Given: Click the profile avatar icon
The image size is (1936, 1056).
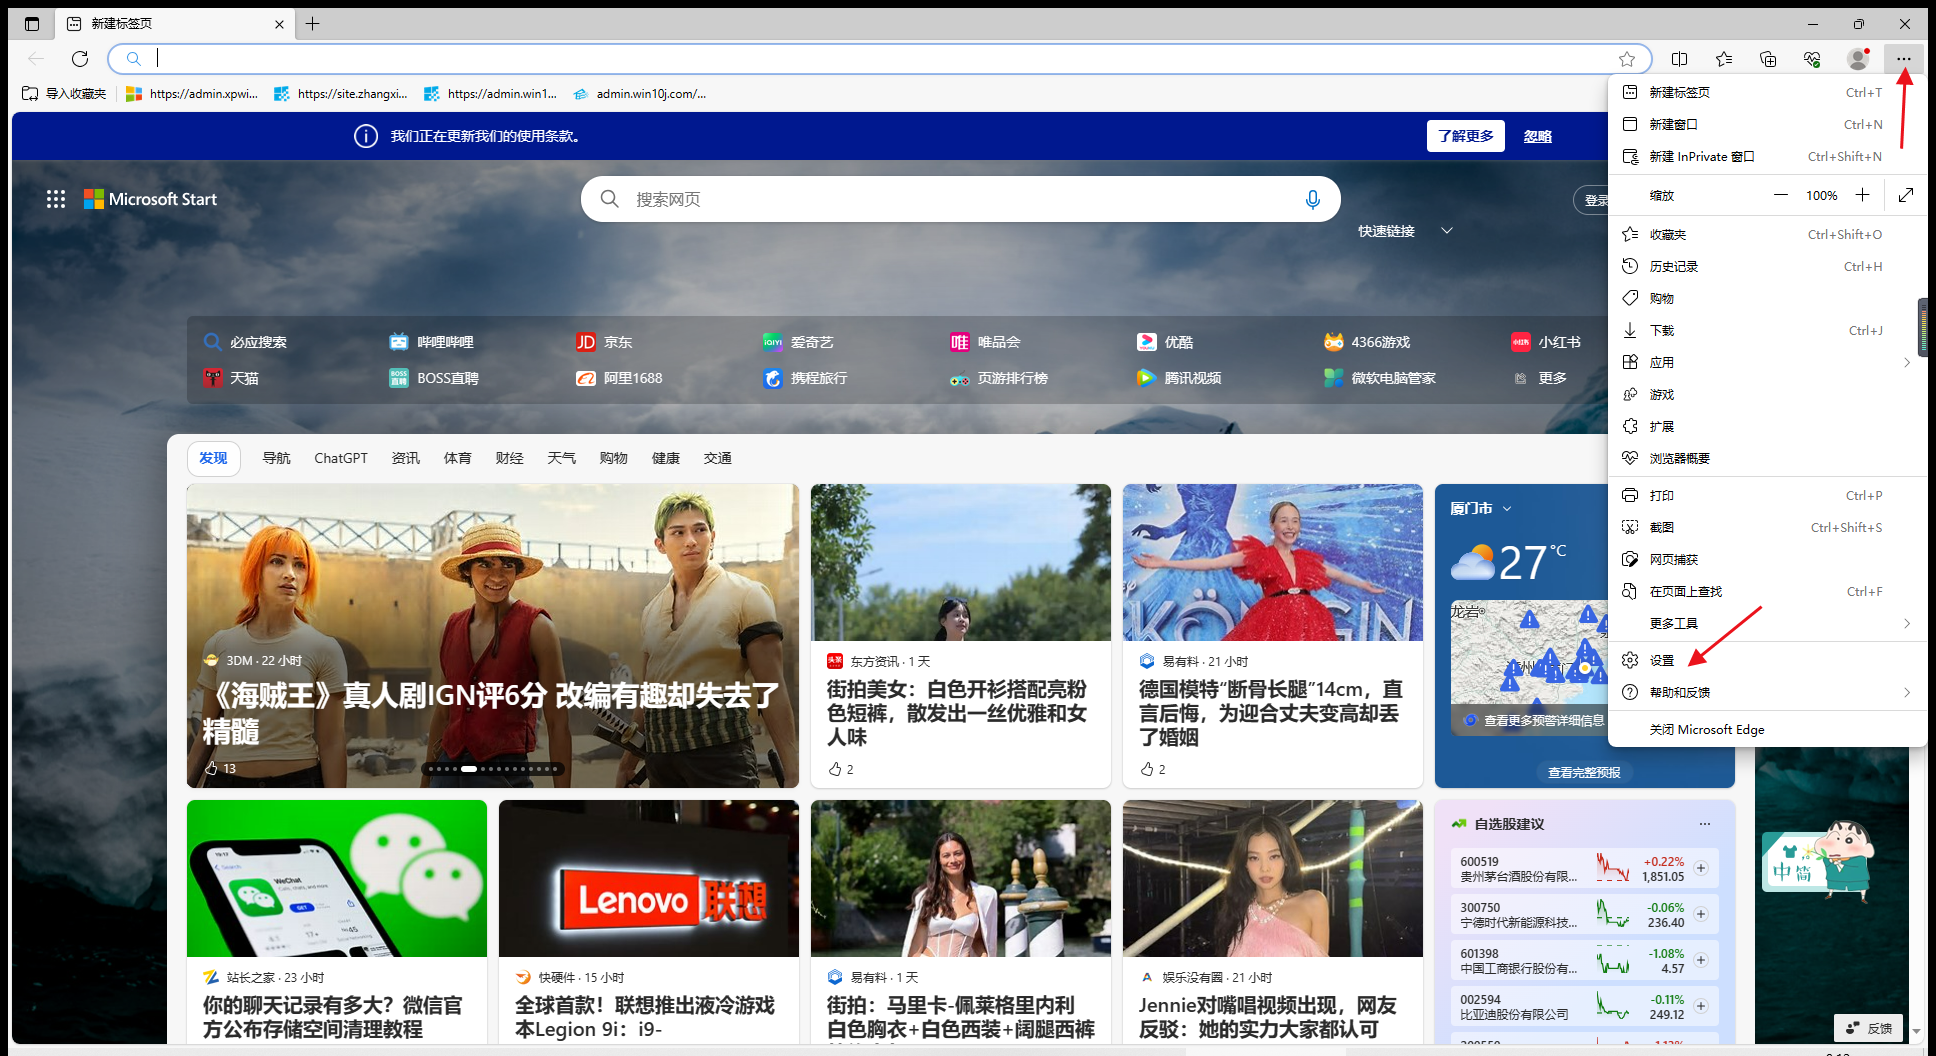Looking at the screenshot, I should click(x=1858, y=59).
